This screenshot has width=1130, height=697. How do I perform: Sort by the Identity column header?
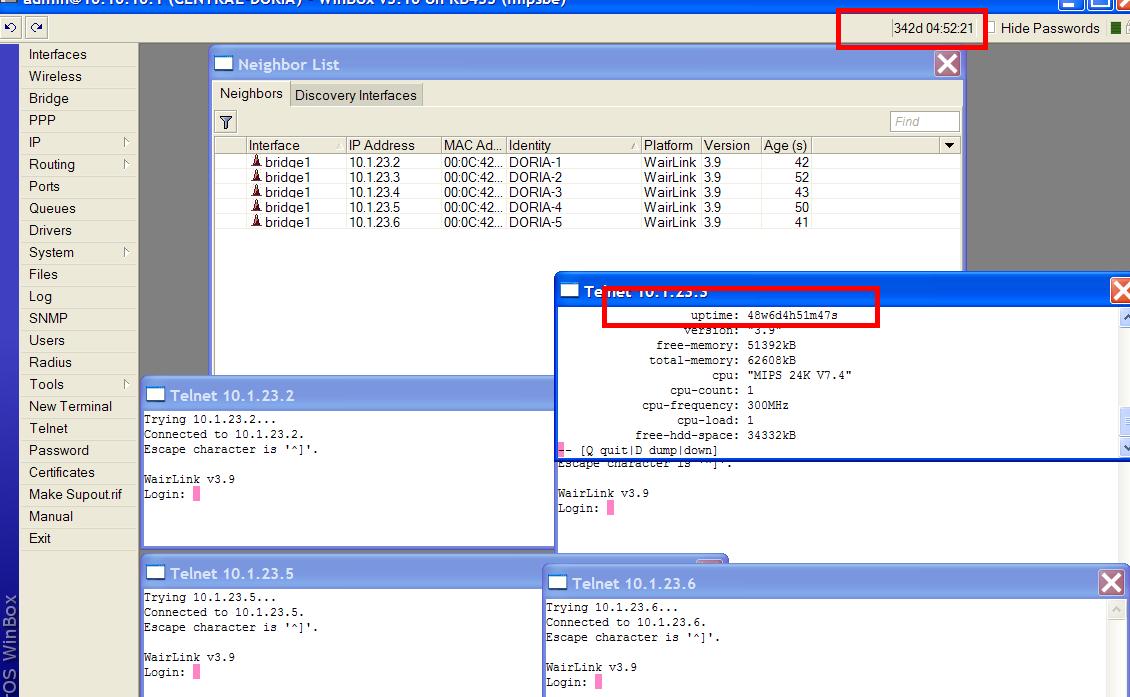pos(573,145)
